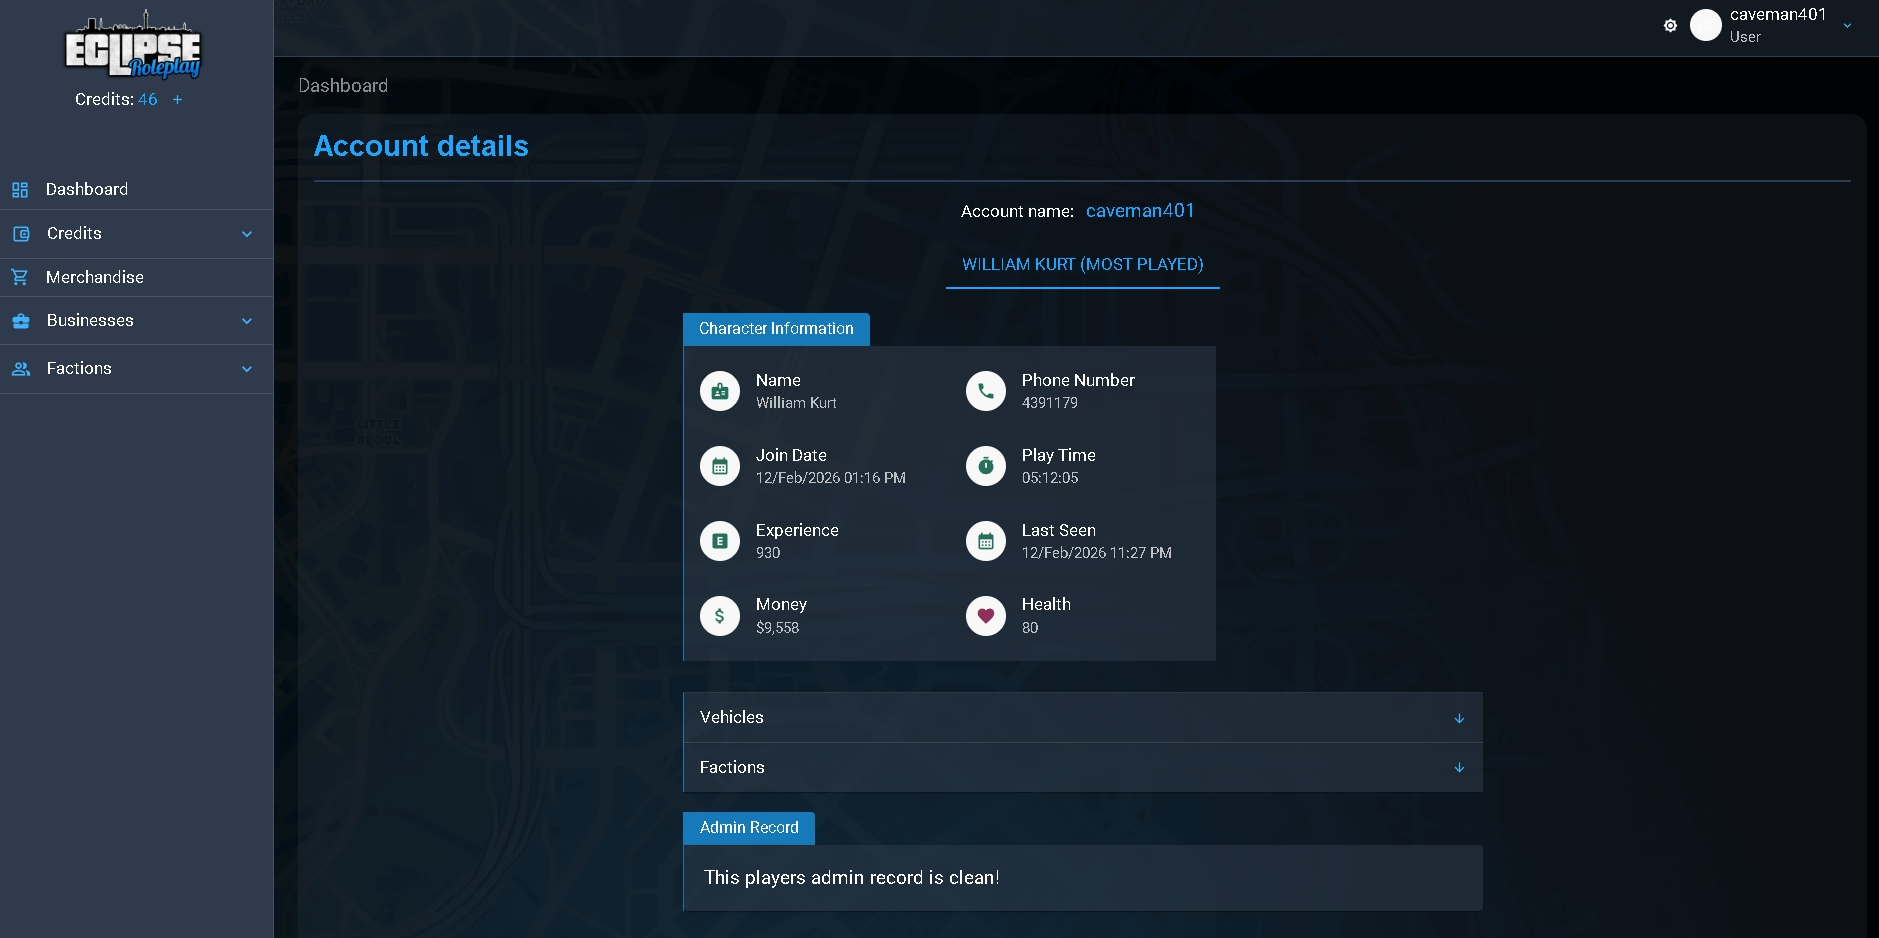
Task: Open the caveman401 account name link
Action: (1140, 211)
